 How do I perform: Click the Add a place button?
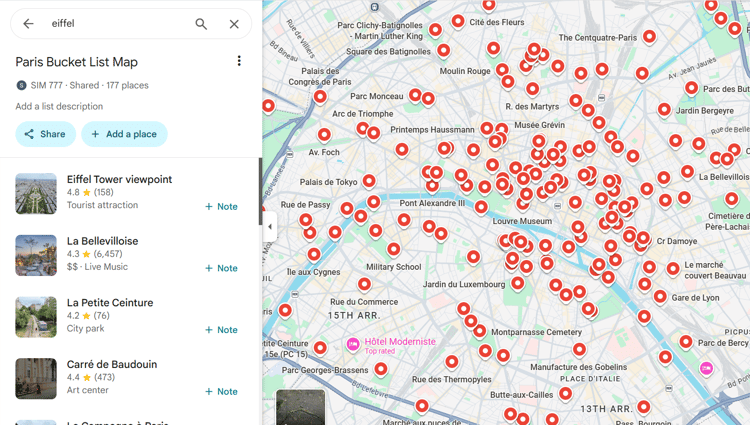124,134
